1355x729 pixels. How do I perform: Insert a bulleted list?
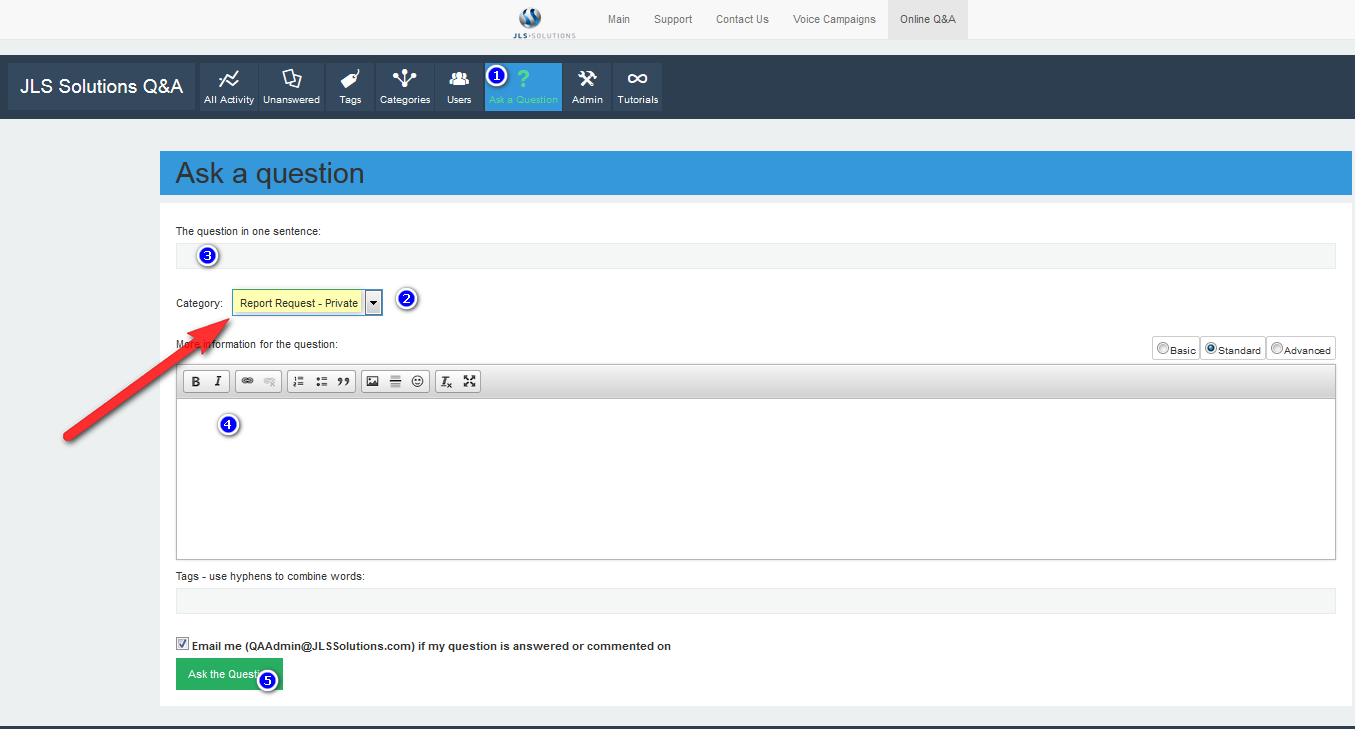[x=321, y=381]
